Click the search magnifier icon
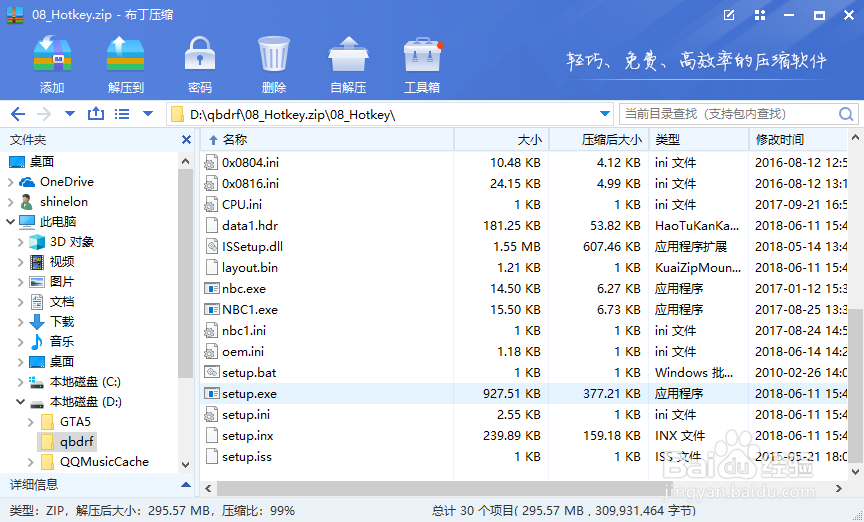Viewport: 864px width, 522px height. tap(846, 114)
